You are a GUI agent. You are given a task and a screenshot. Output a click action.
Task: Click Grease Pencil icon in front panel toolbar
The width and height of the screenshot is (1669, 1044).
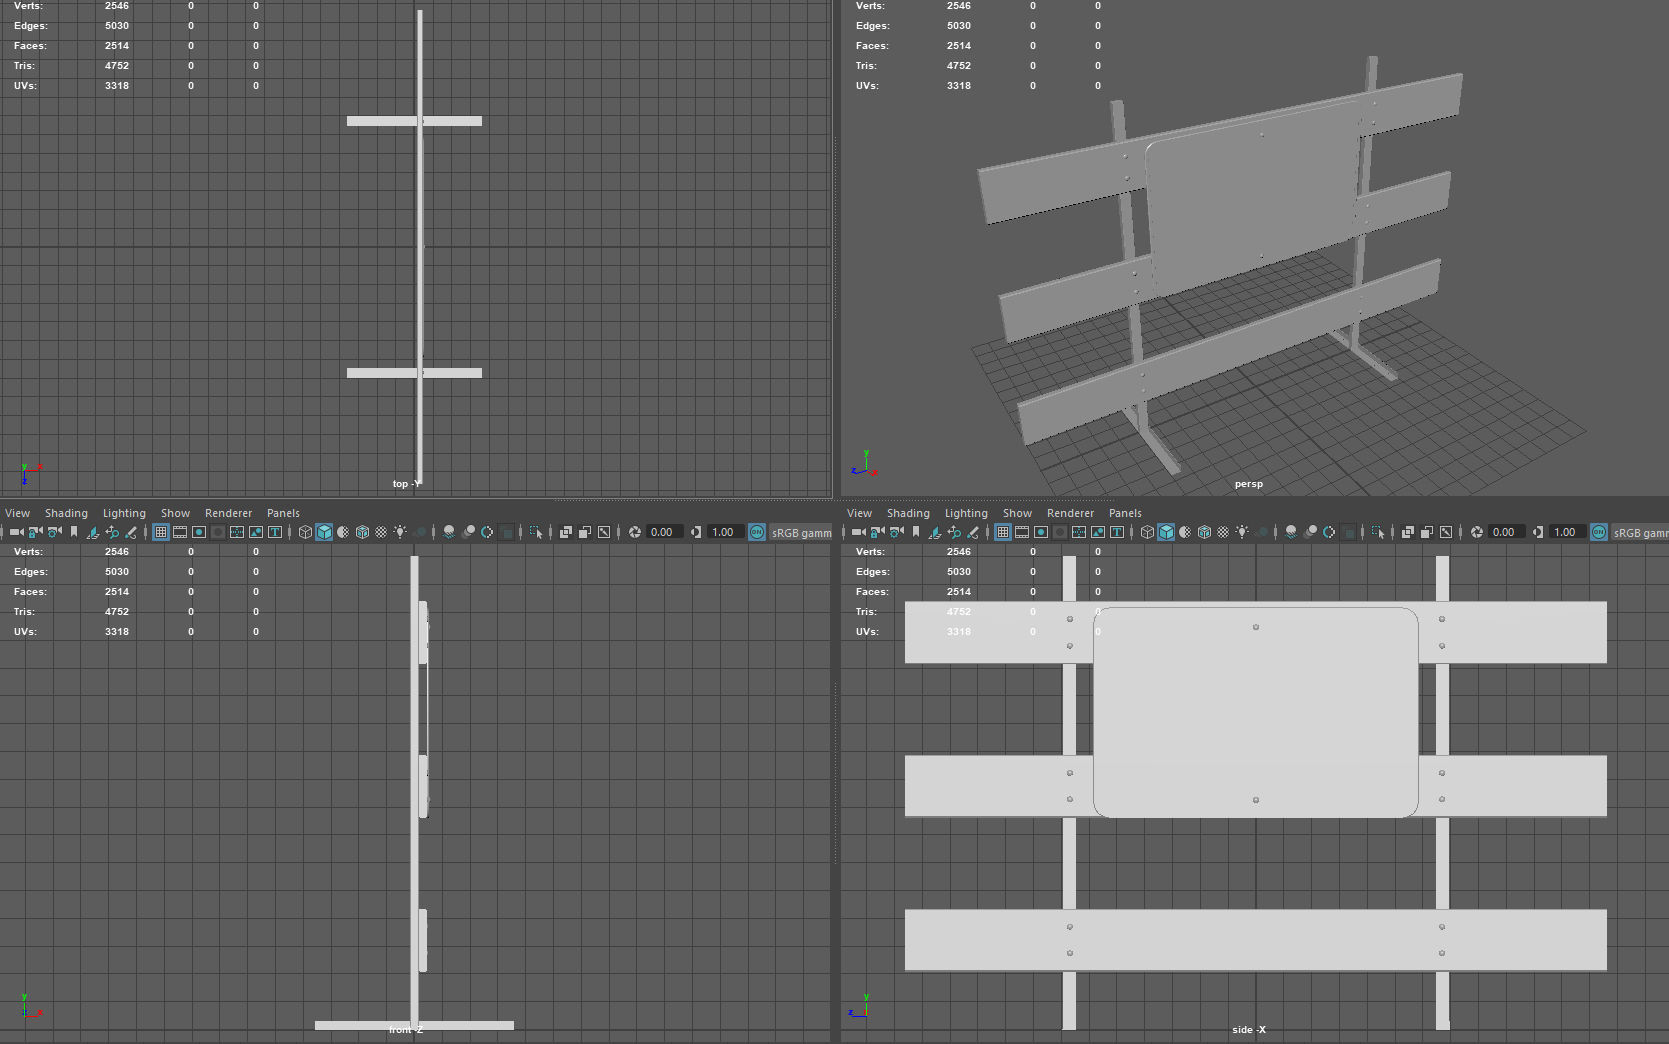click(131, 532)
